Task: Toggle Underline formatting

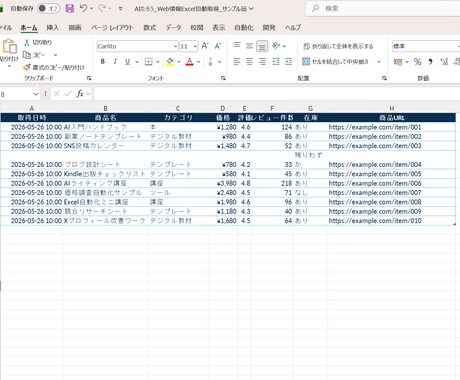Action: click(127, 62)
